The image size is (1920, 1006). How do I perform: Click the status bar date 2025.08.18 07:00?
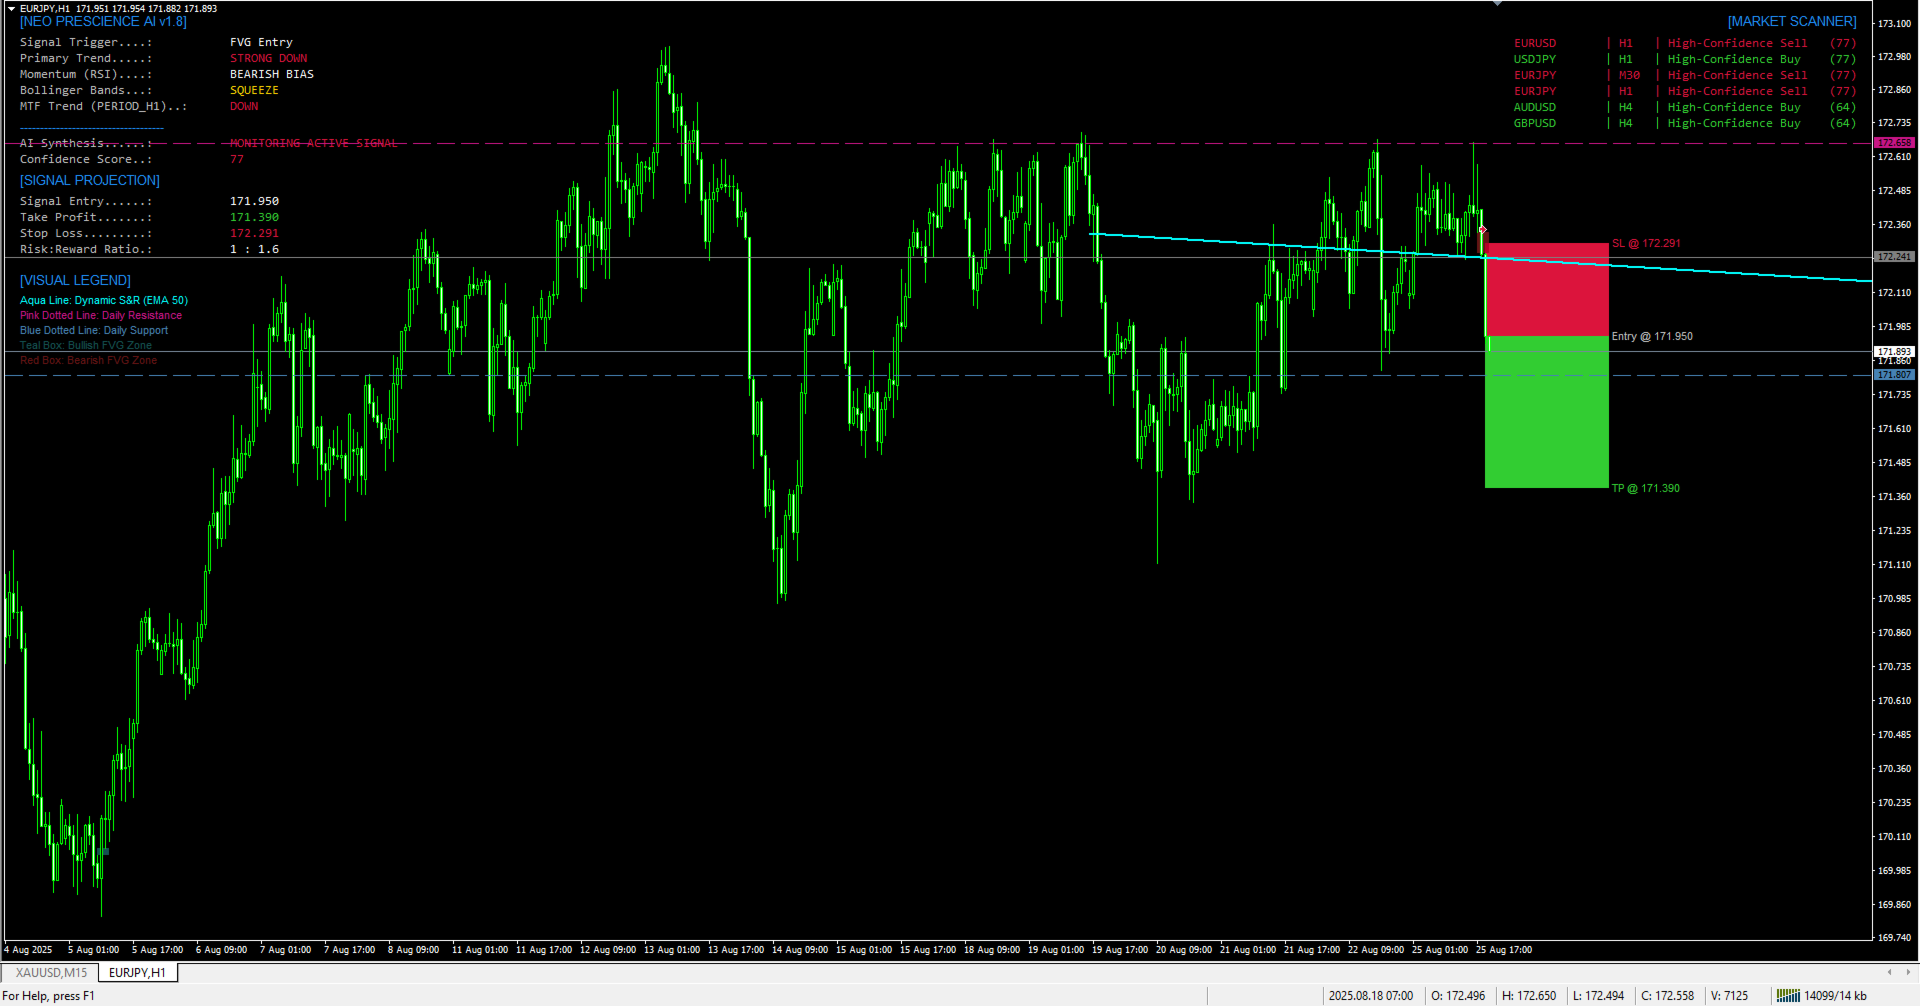click(x=1371, y=996)
